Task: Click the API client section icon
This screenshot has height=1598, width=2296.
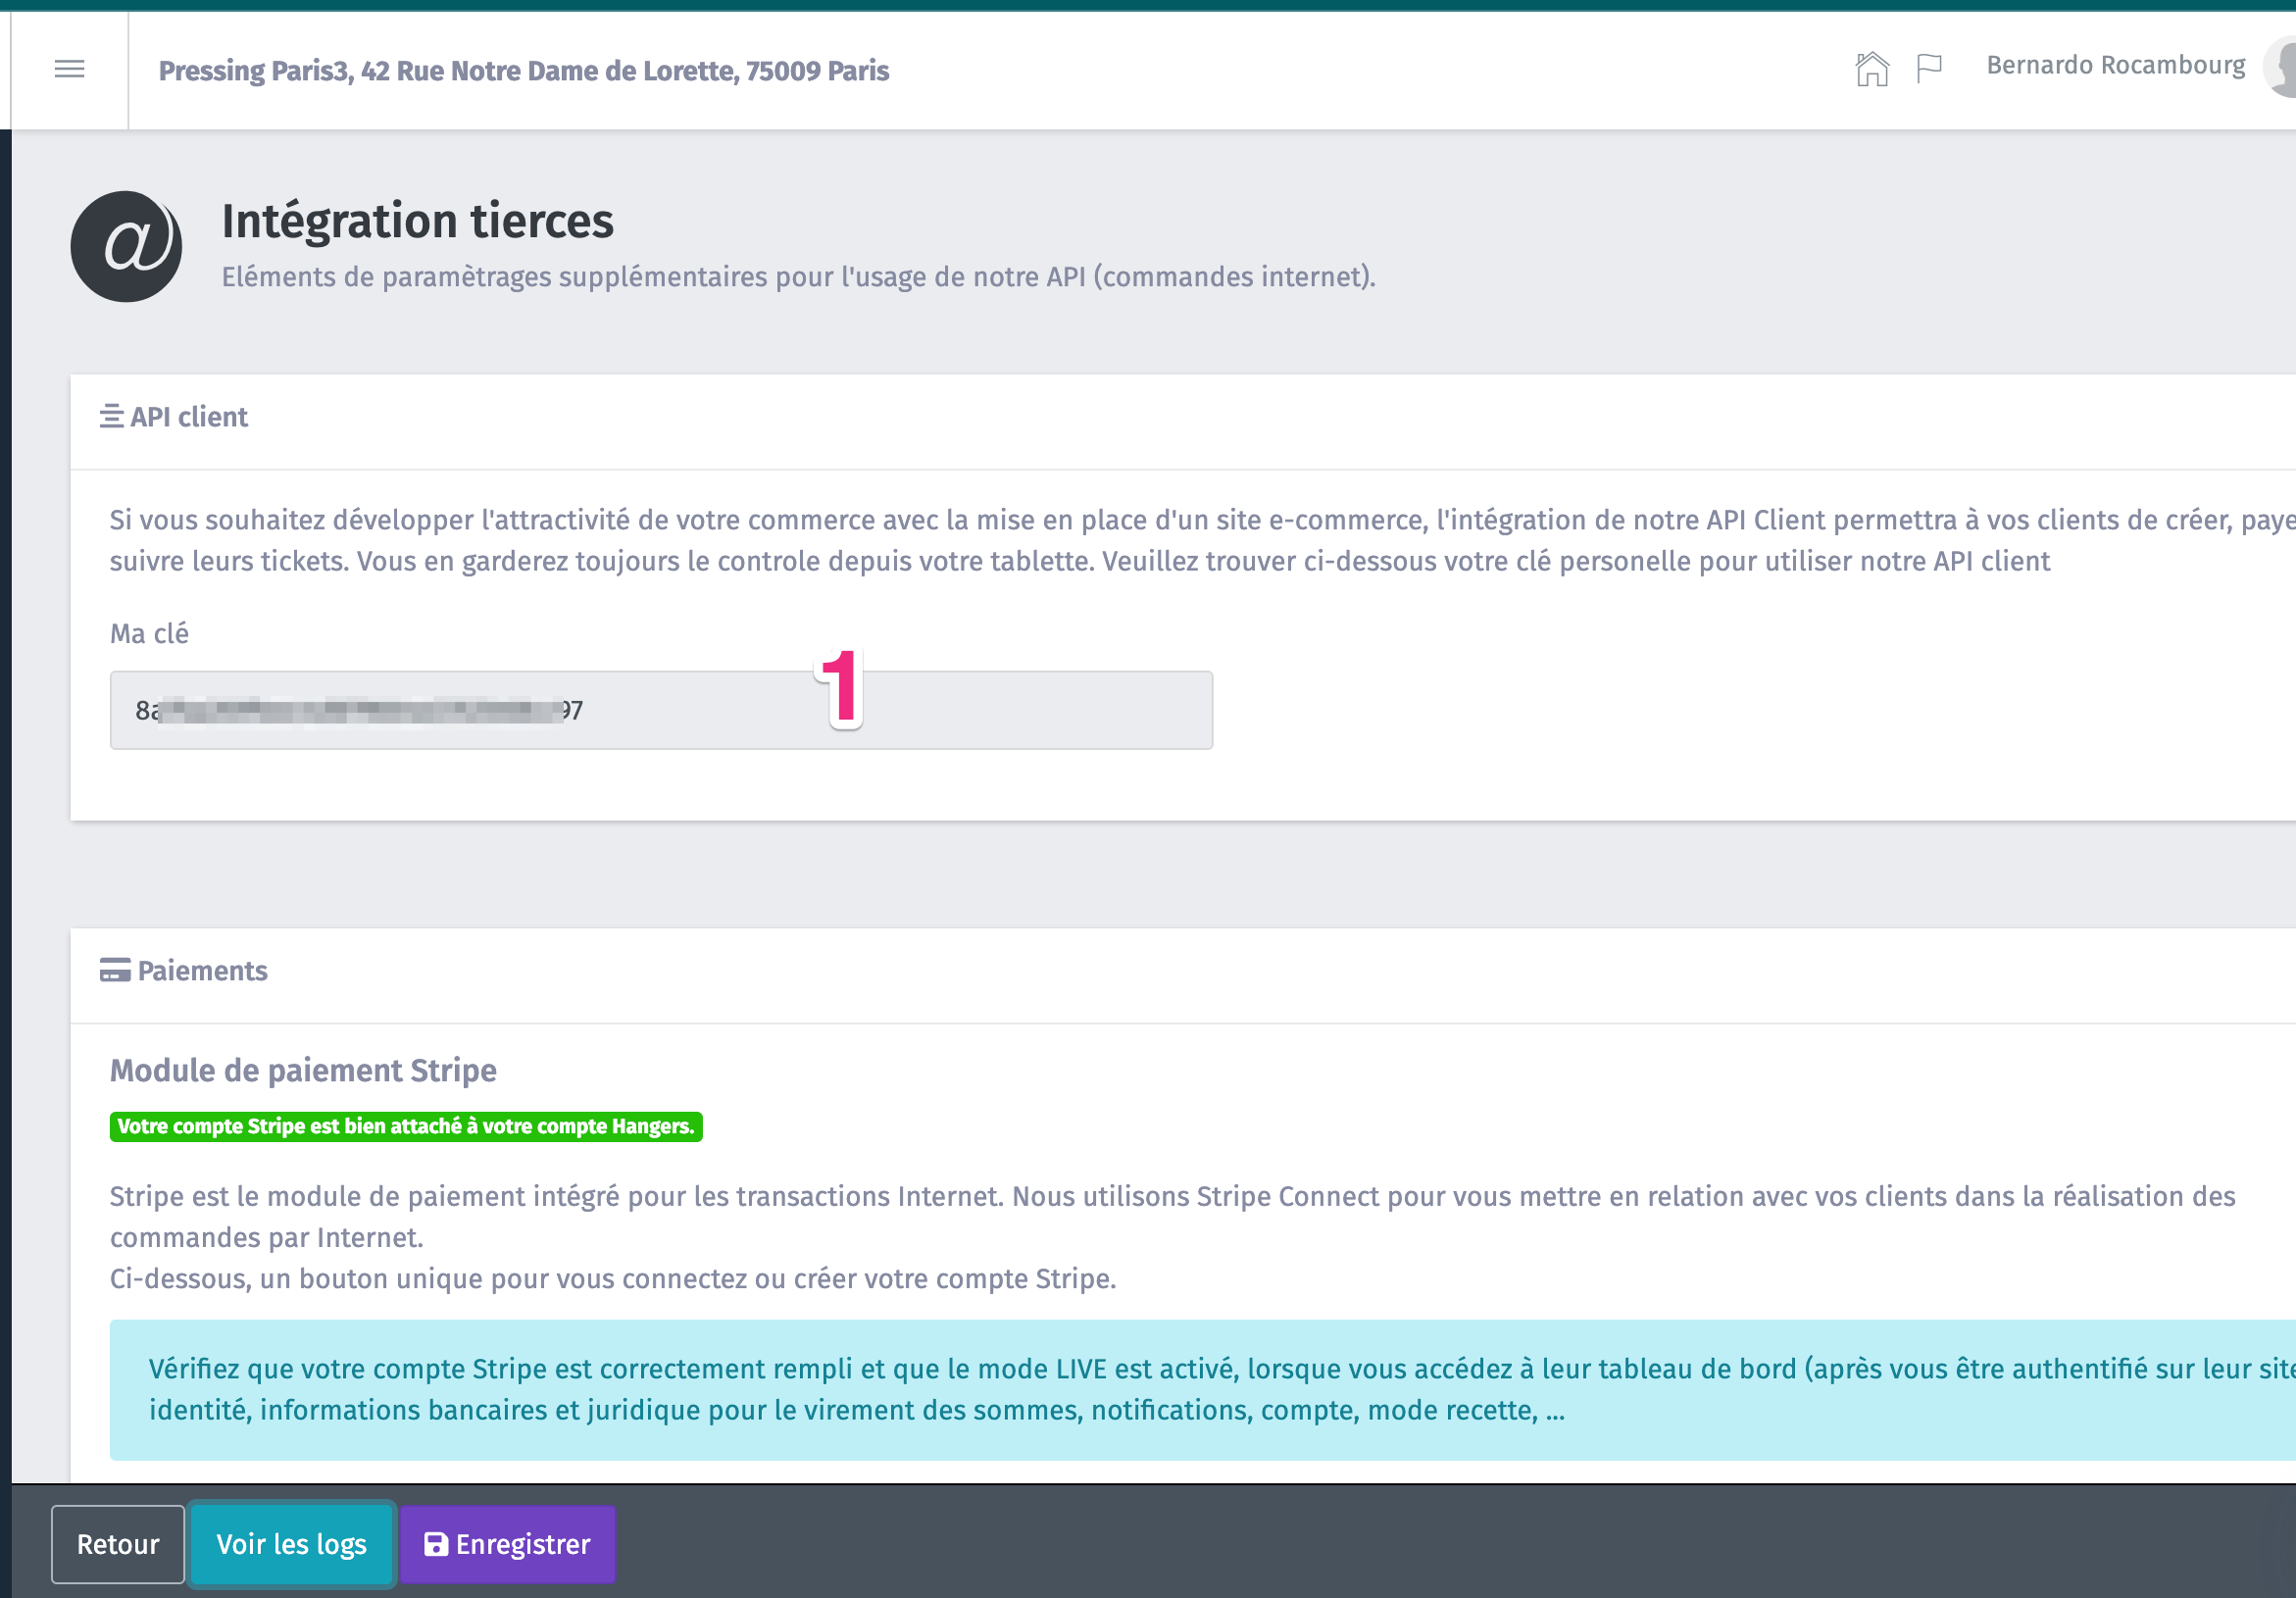Action: 111,416
